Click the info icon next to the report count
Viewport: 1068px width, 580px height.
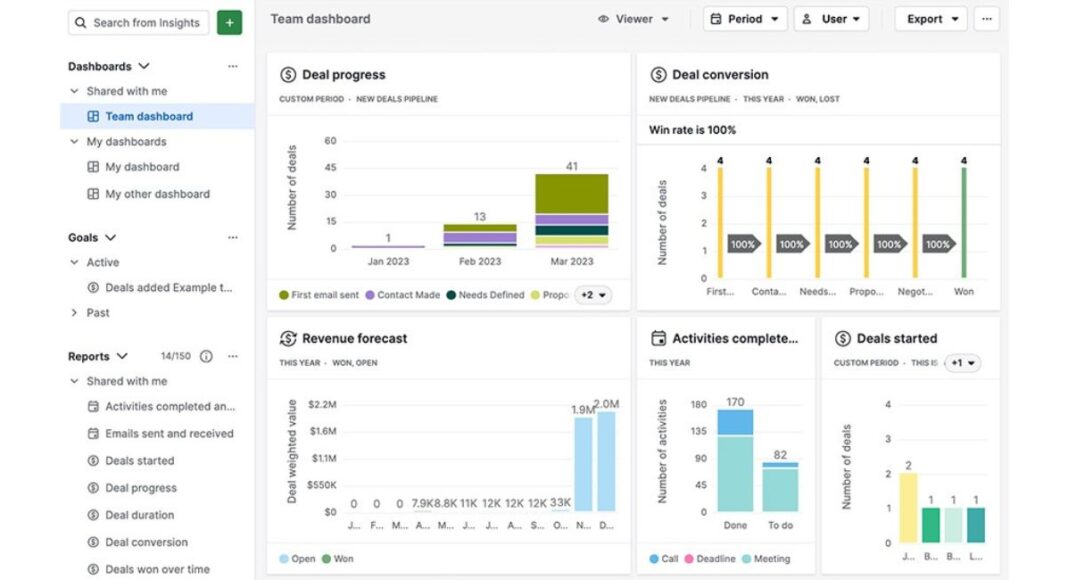pyautogui.click(x=207, y=356)
